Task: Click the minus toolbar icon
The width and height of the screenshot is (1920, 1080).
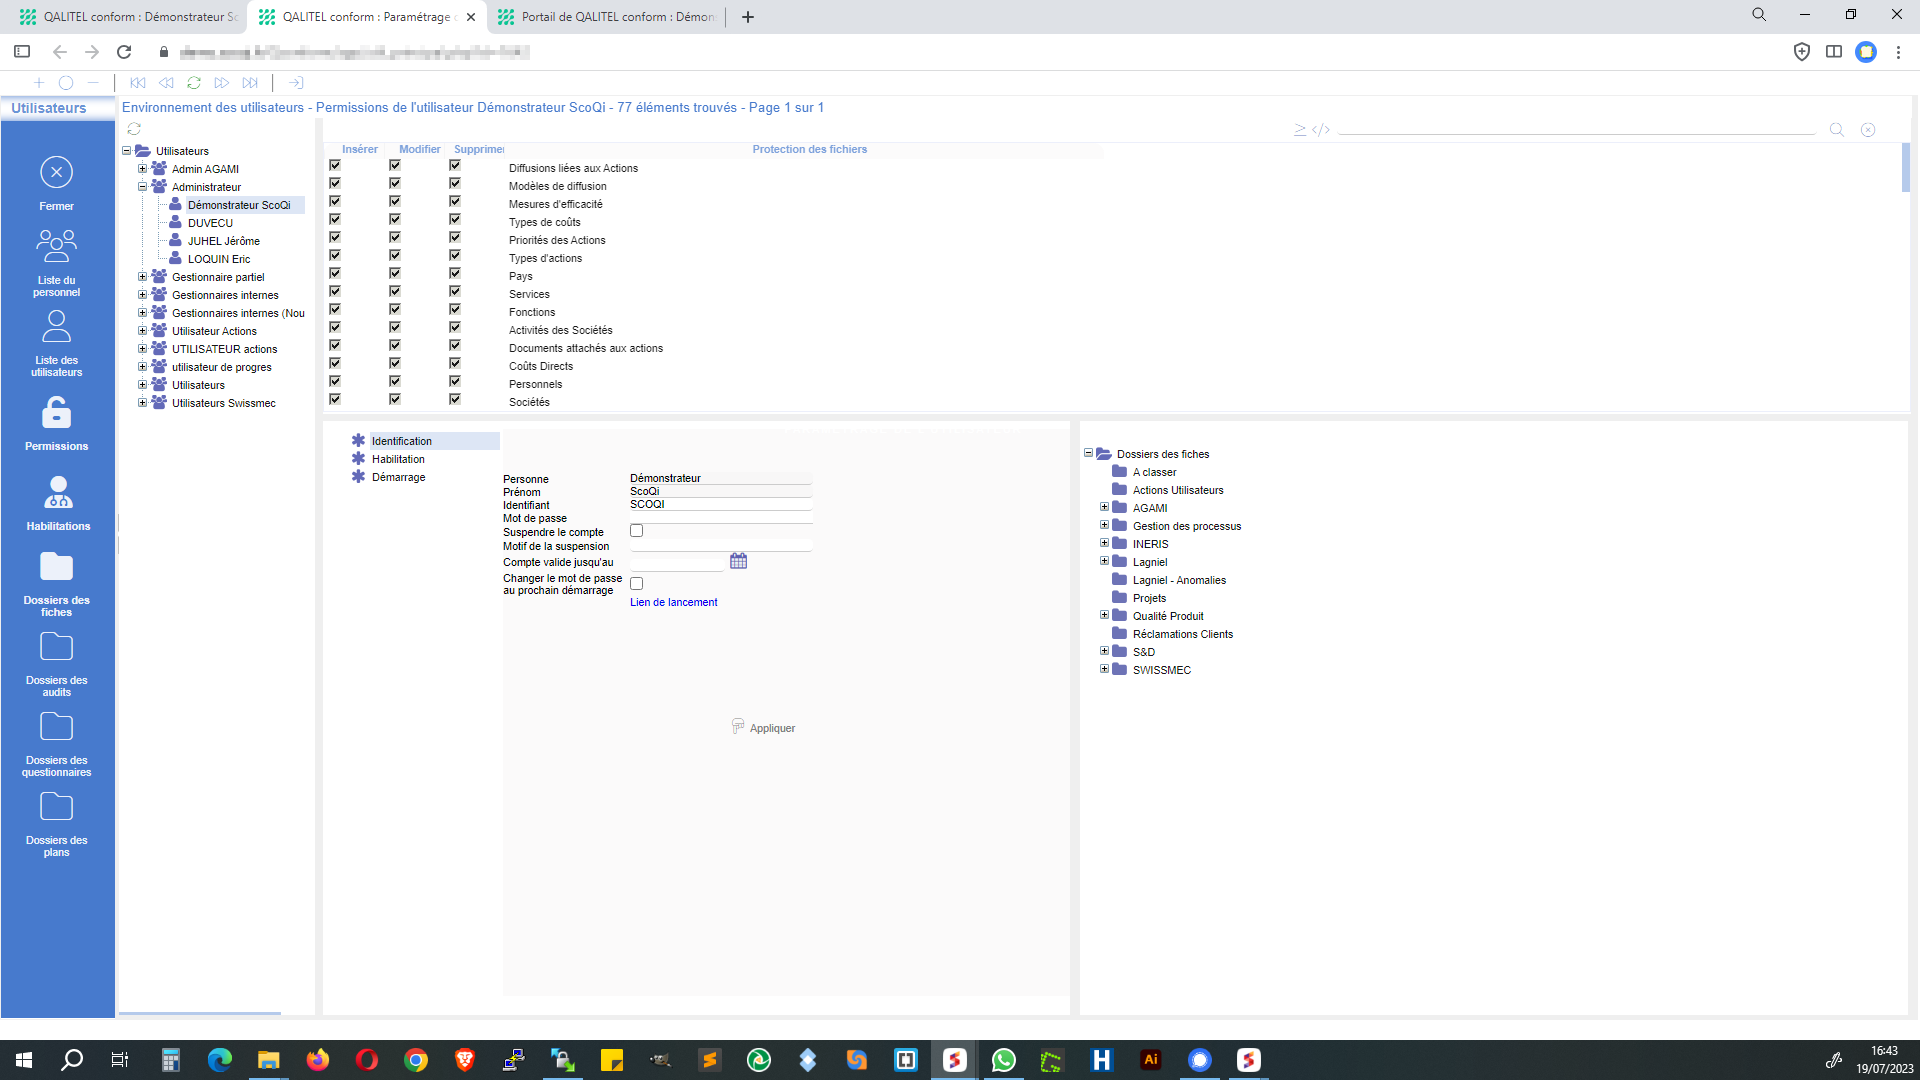Action: coord(93,83)
